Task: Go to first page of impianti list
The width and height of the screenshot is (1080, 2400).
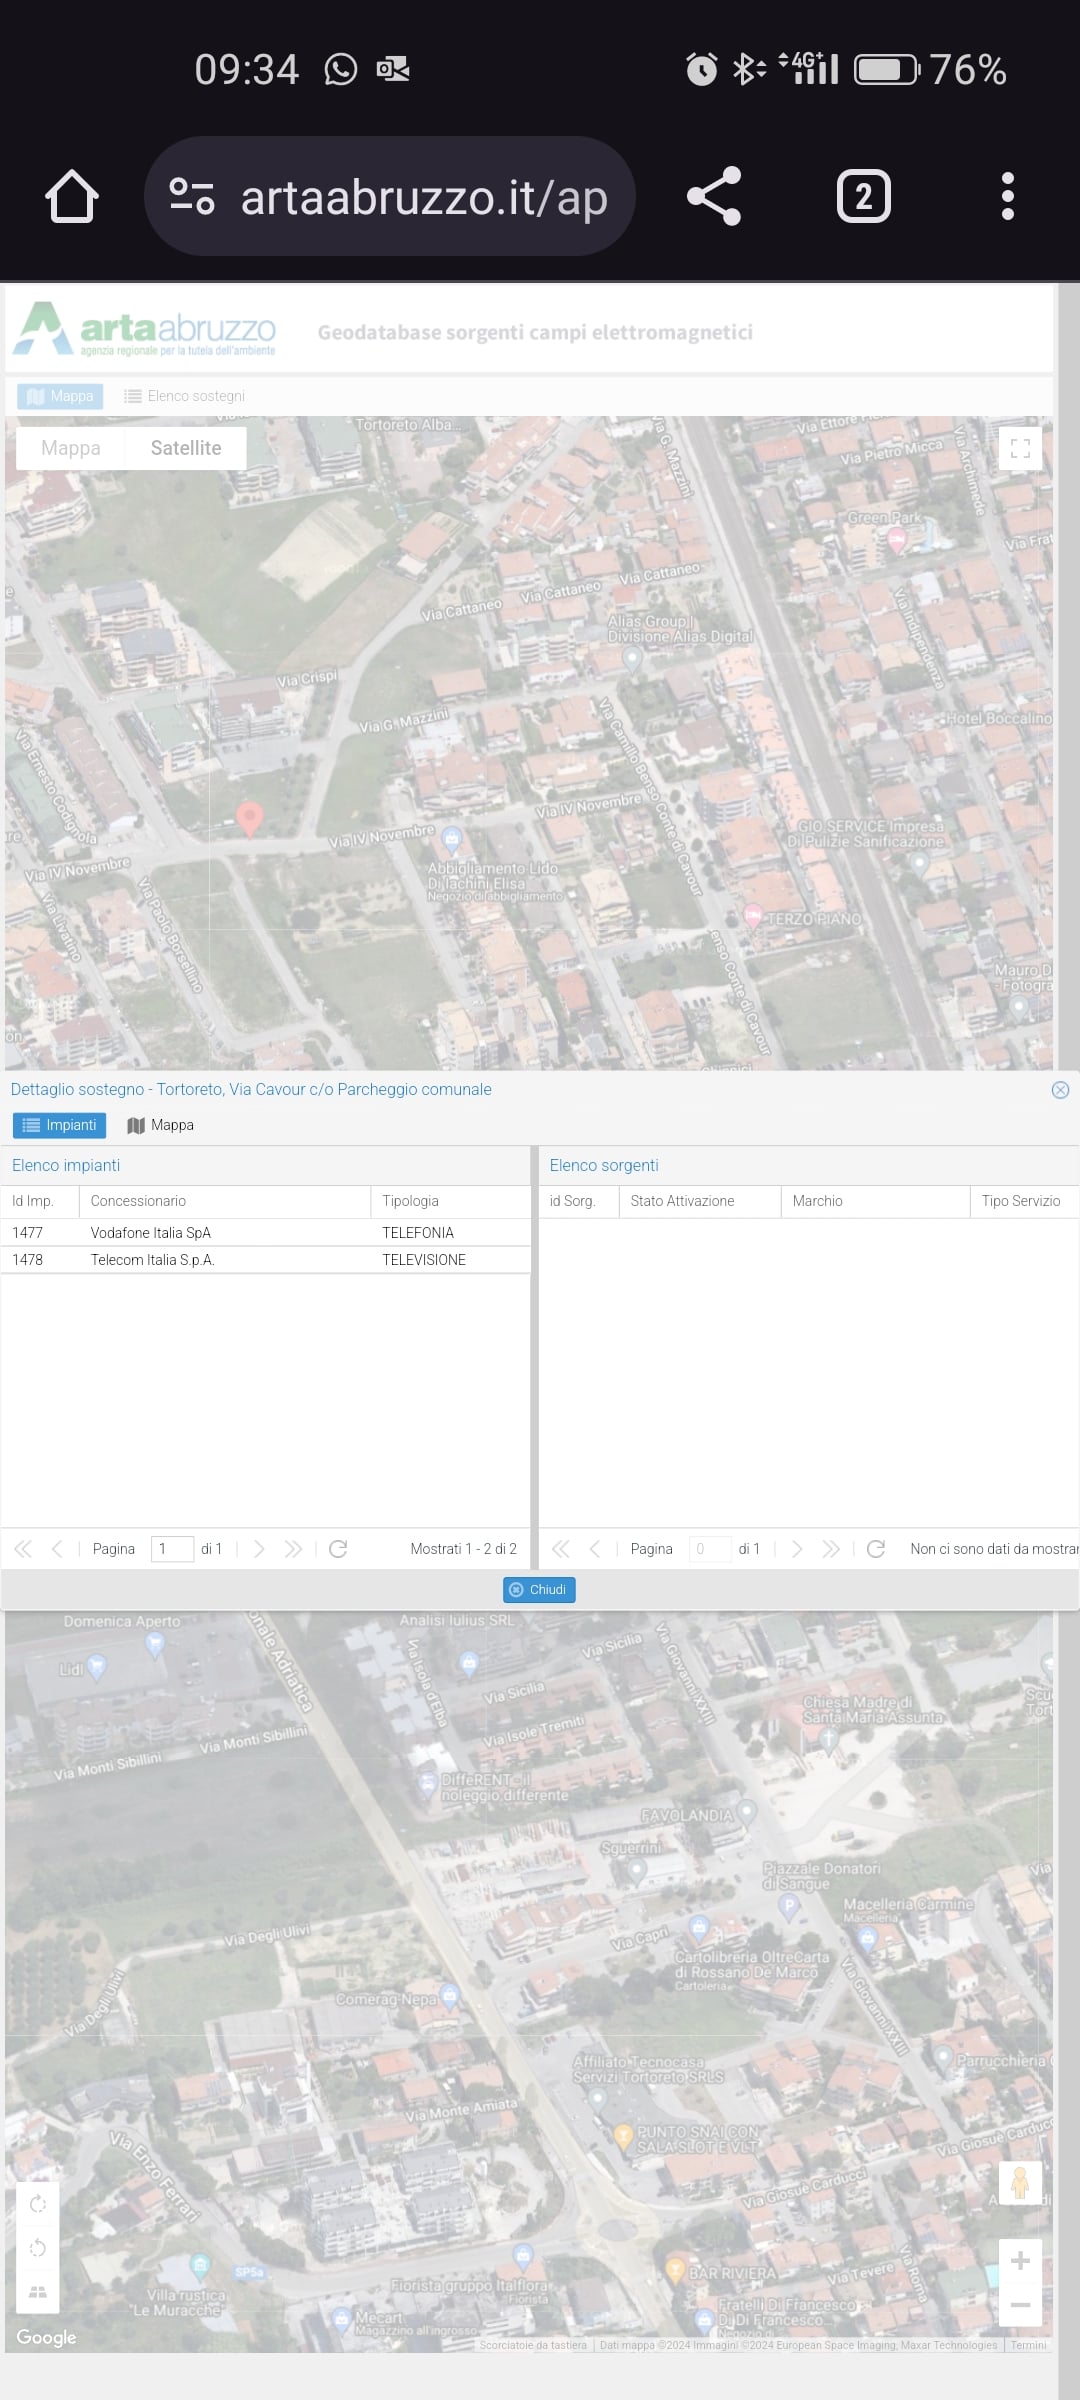Action: [x=23, y=1549]
